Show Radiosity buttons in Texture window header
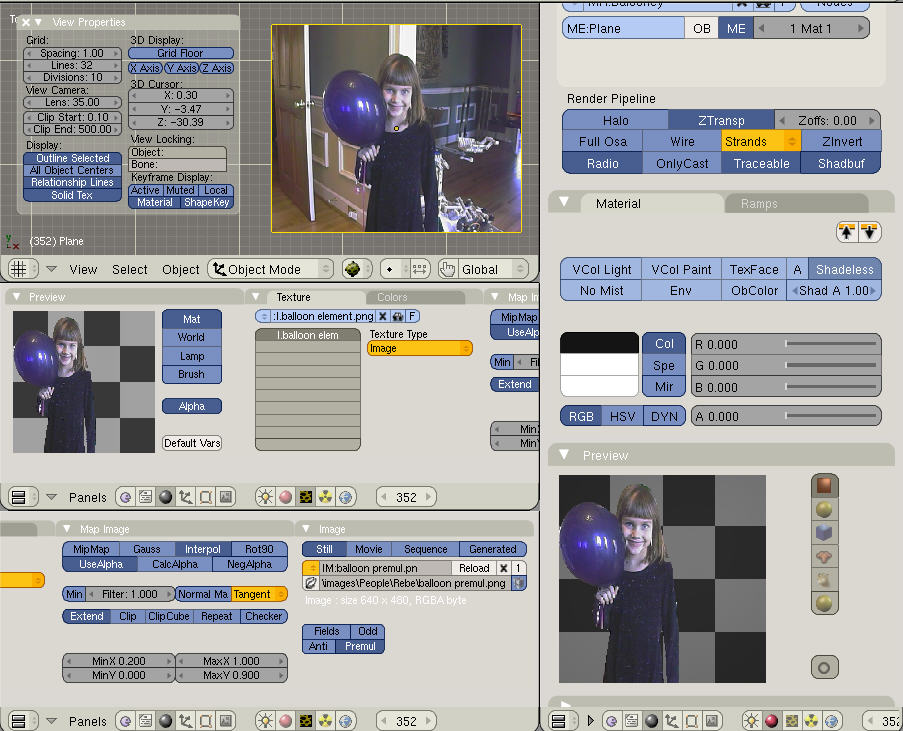The image size is (903, 731). (325, 497)
